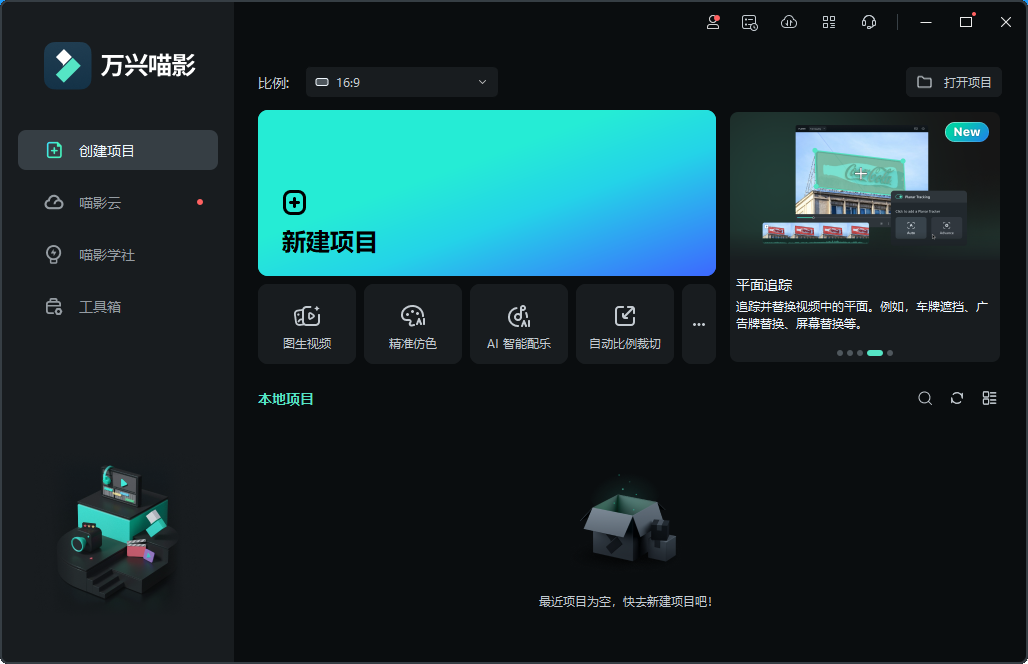
Task: Click the 新建项目 card
Action: point(486,193)
